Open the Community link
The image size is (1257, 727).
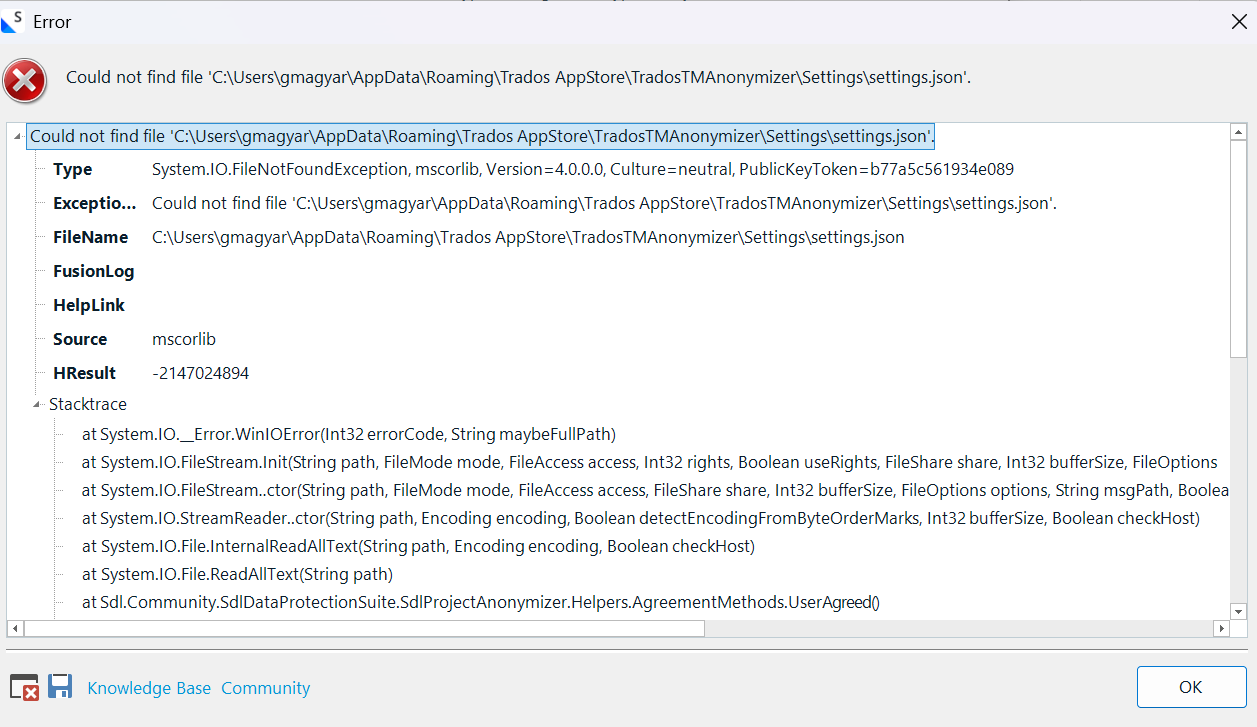tap(265, 688)
